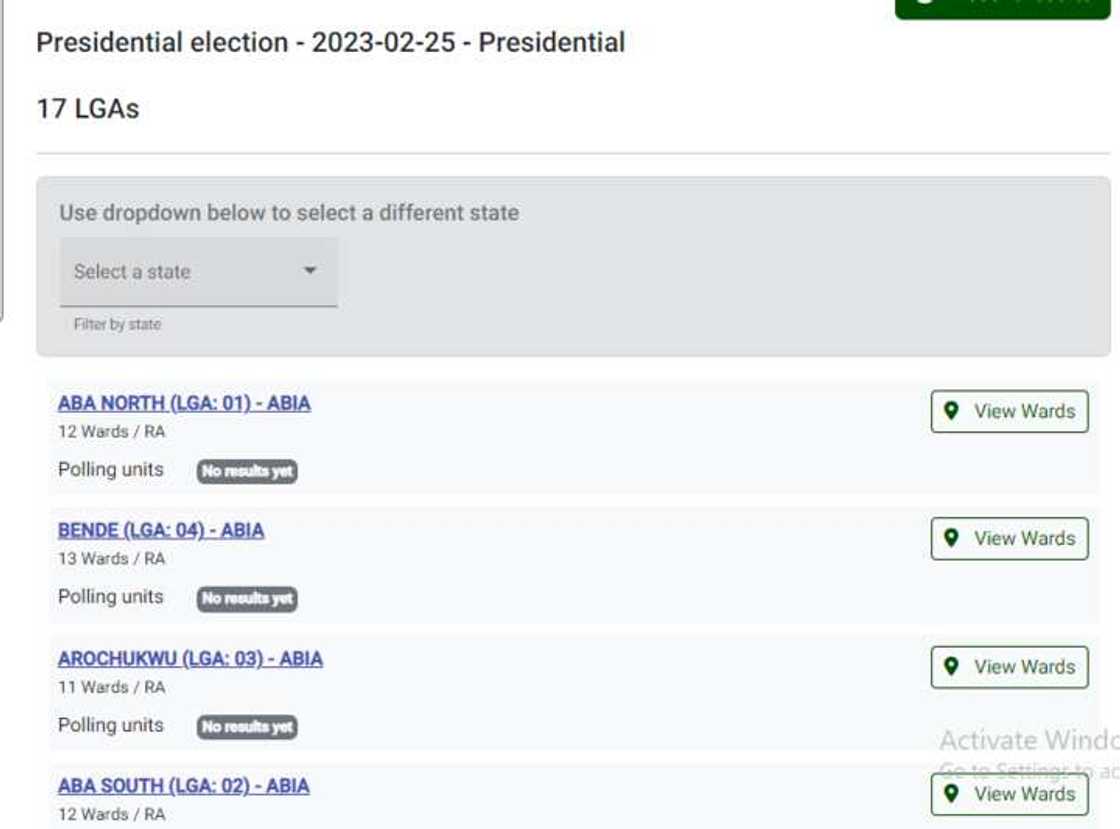Click the map pin icon beside ABA NORTH's View Wards
Viewport: 1120px width, 829px height.
pyautogui.click(x=953, y=411)
